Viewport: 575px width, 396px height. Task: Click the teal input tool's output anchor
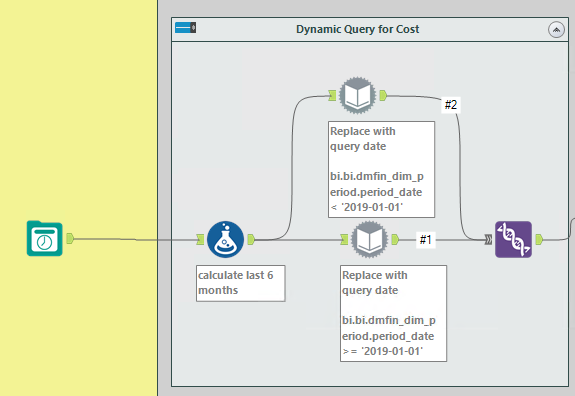(70, 239)
